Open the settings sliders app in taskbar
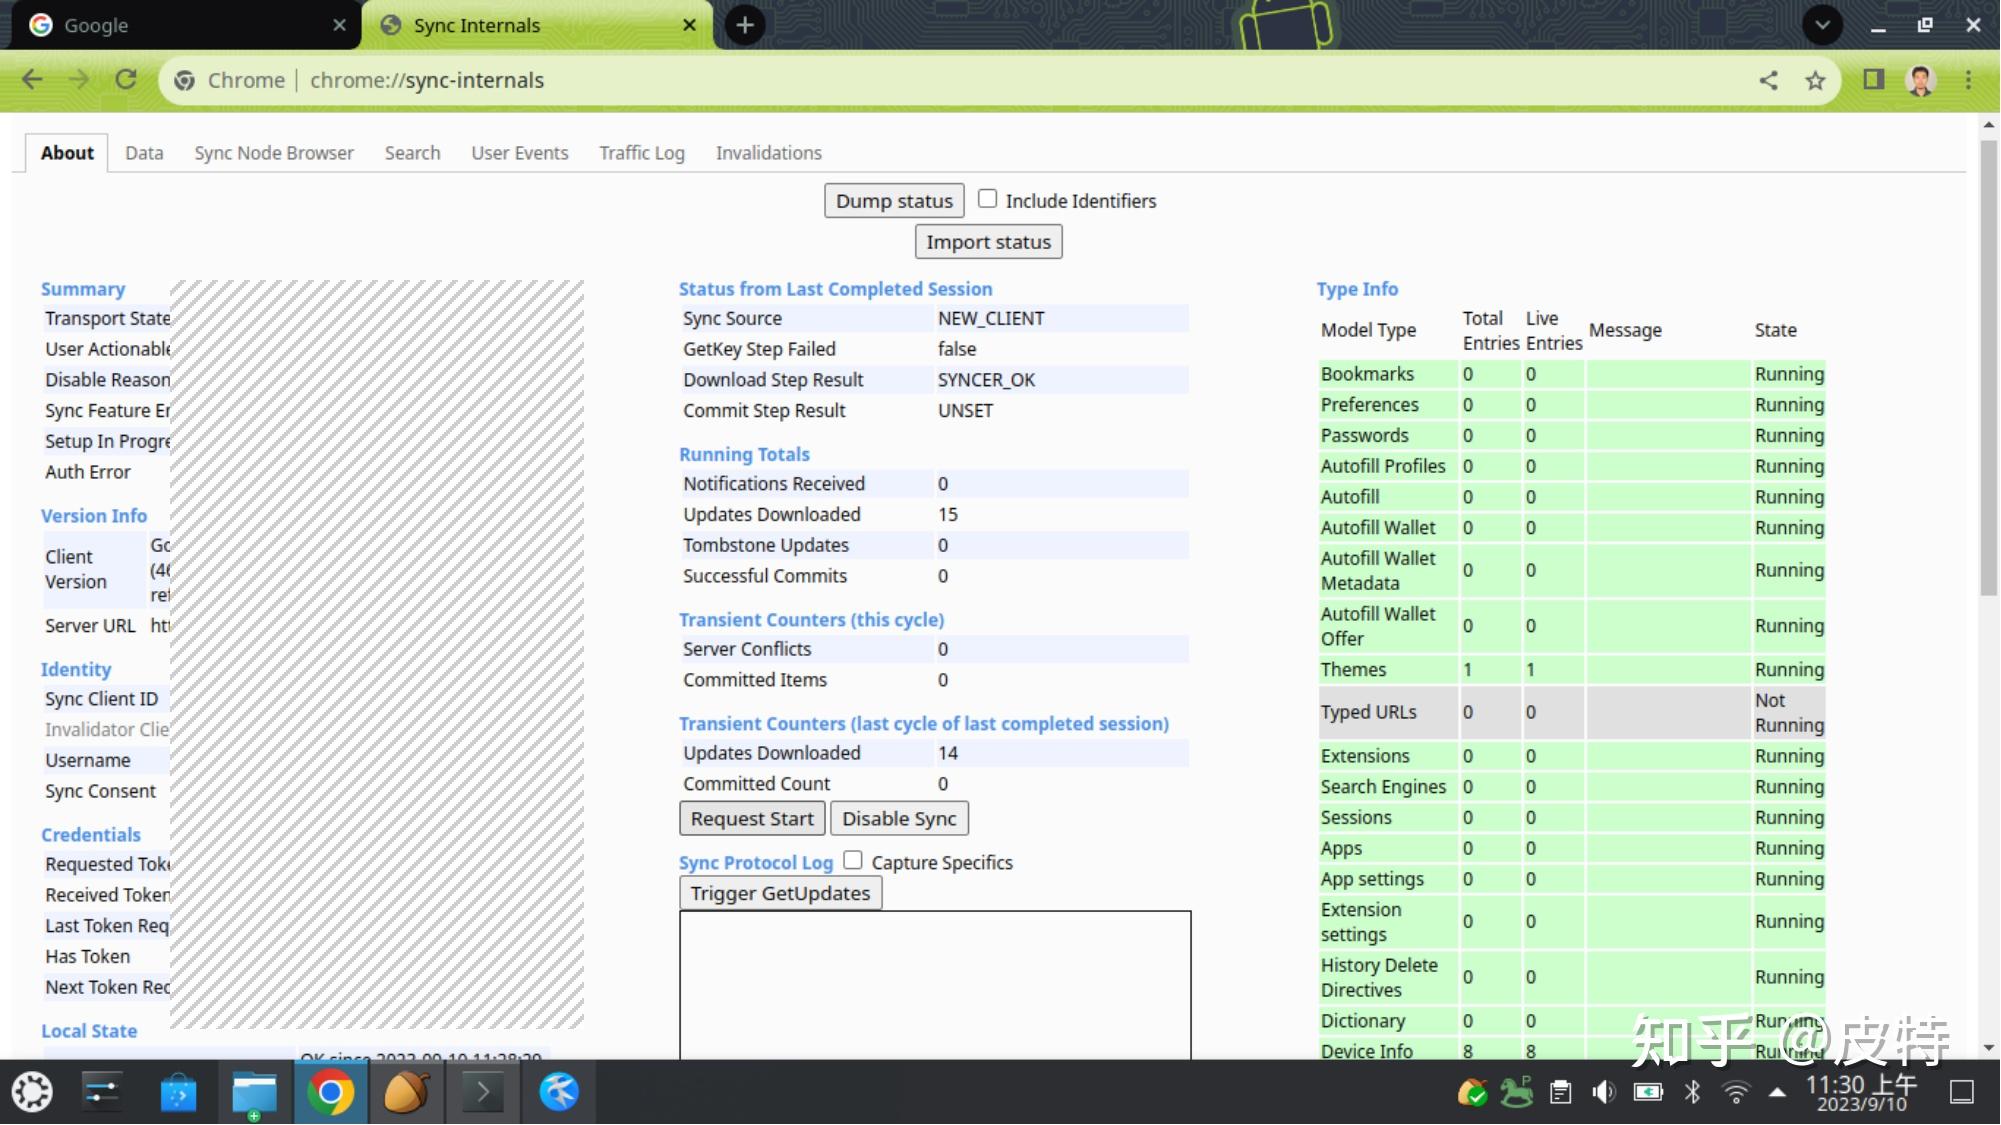This screenshot has height=1125, width=2001. point(102,1091)
